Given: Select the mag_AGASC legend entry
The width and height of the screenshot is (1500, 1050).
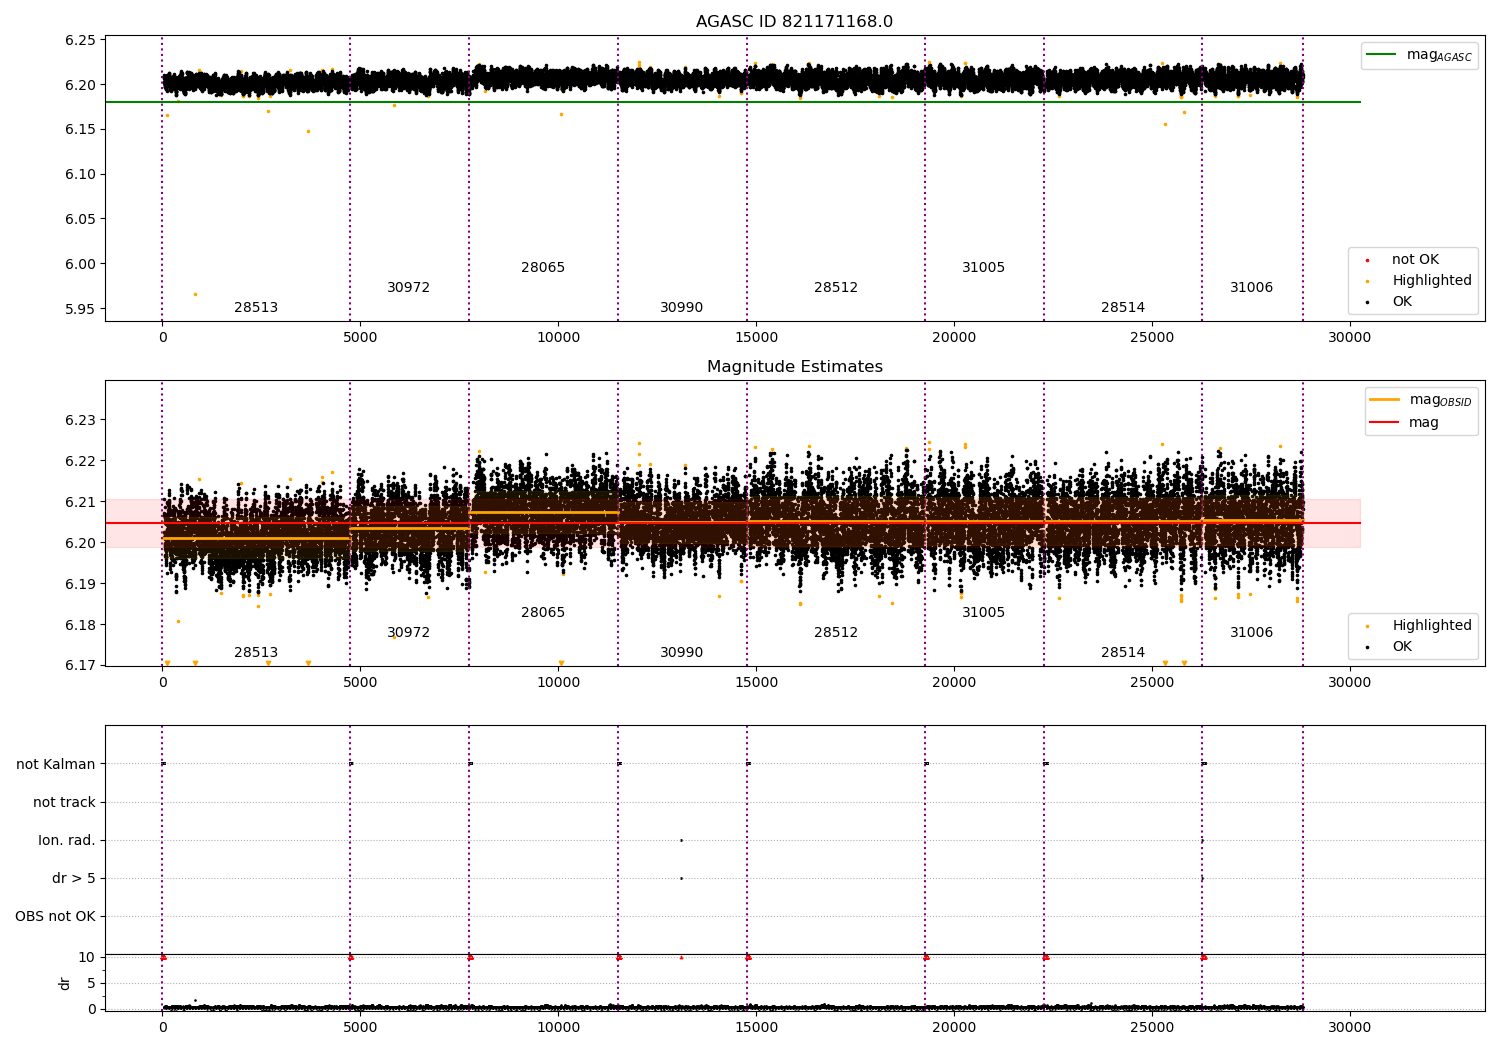Looking at the screenshot, I should 1419,55.
